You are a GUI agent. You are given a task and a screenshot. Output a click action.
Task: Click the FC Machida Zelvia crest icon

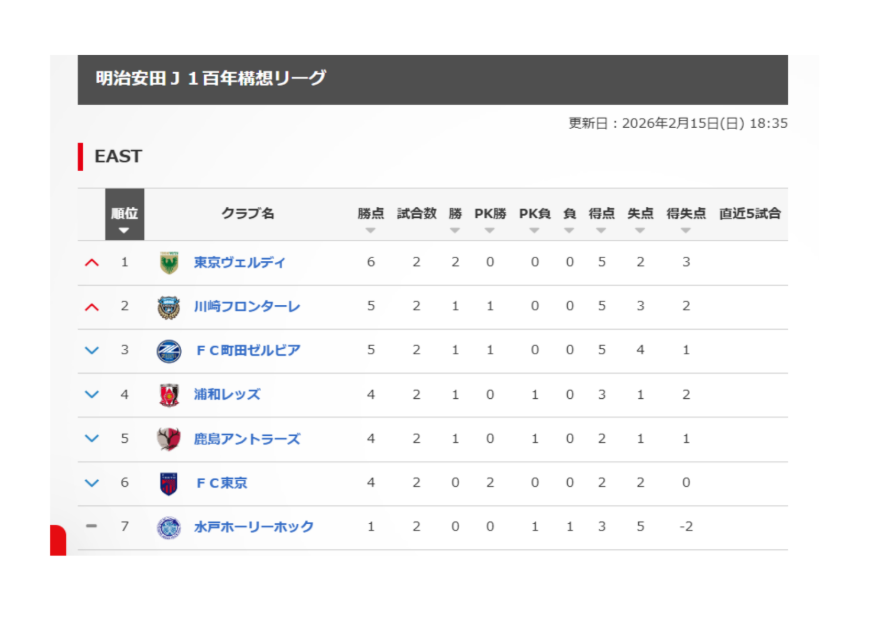[x=169, y=351]
